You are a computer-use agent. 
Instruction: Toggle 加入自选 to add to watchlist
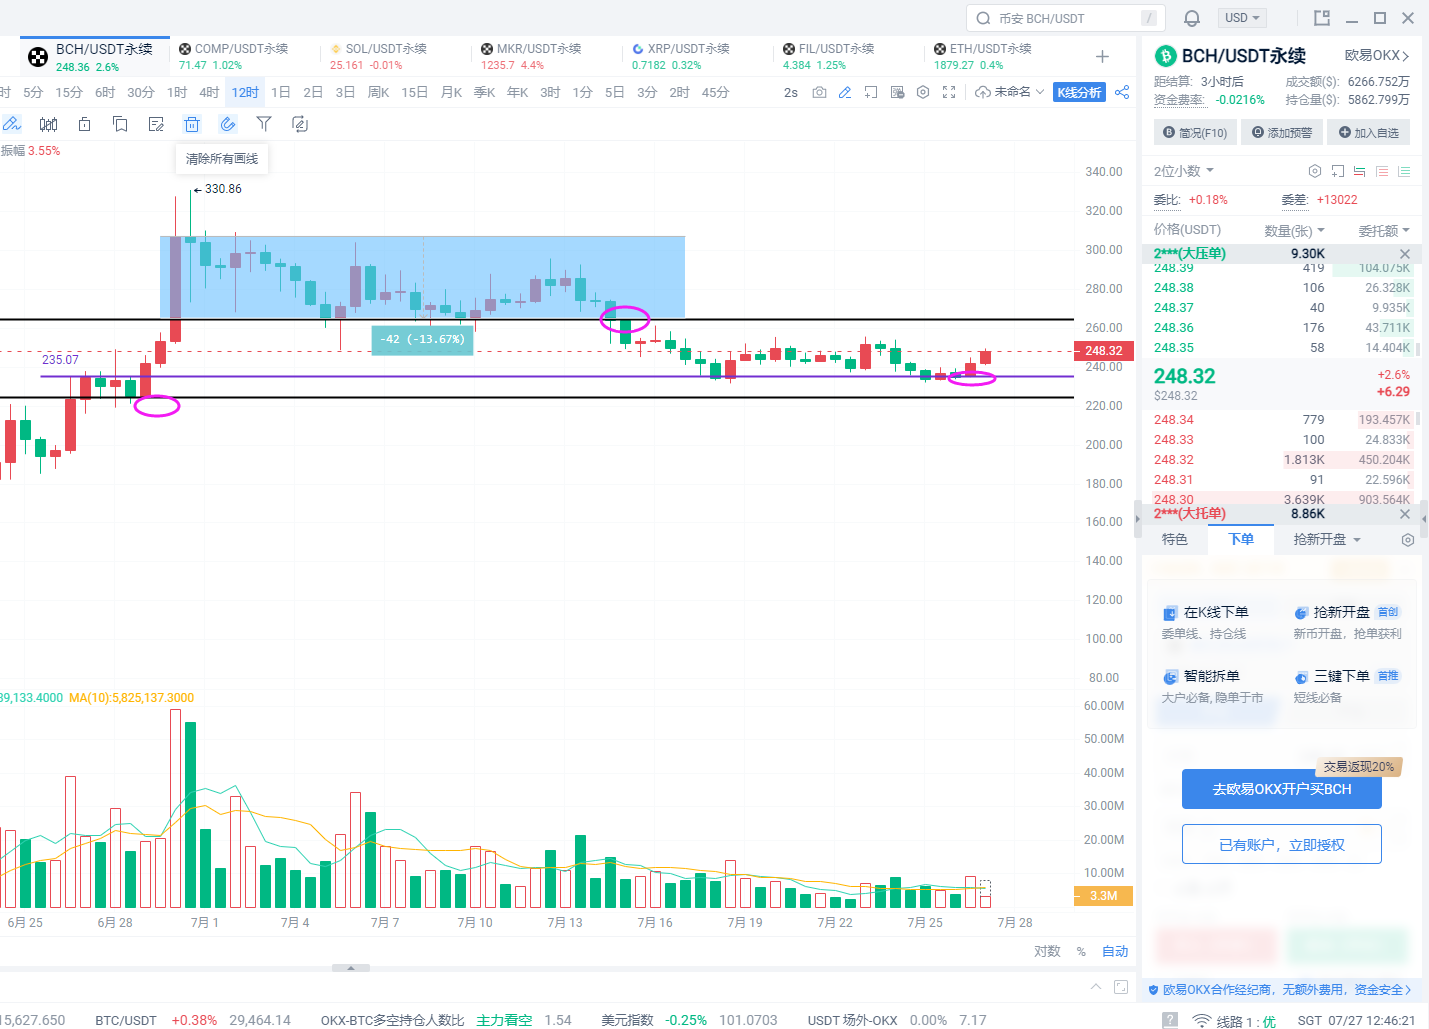click(x=1369, y=132)
